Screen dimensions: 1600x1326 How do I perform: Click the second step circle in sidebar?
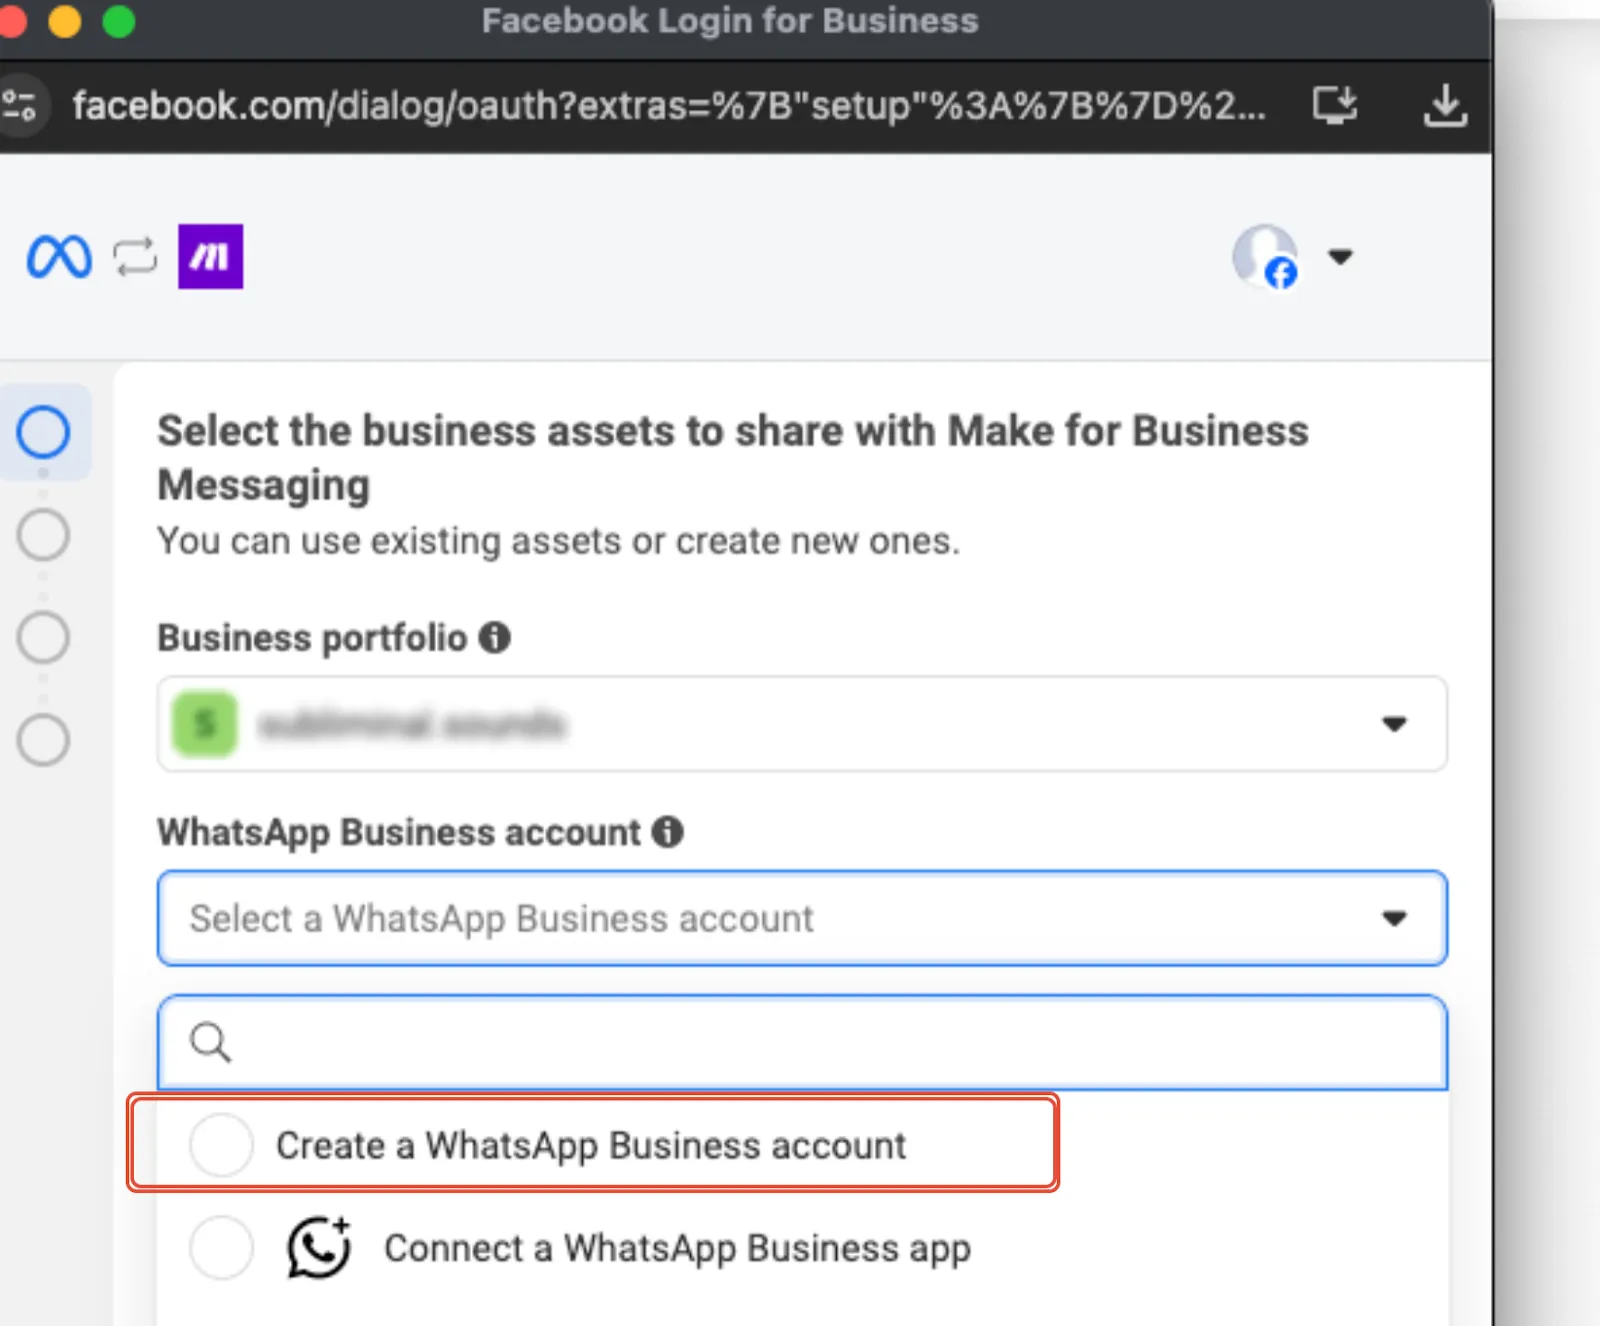pos(43,535)
